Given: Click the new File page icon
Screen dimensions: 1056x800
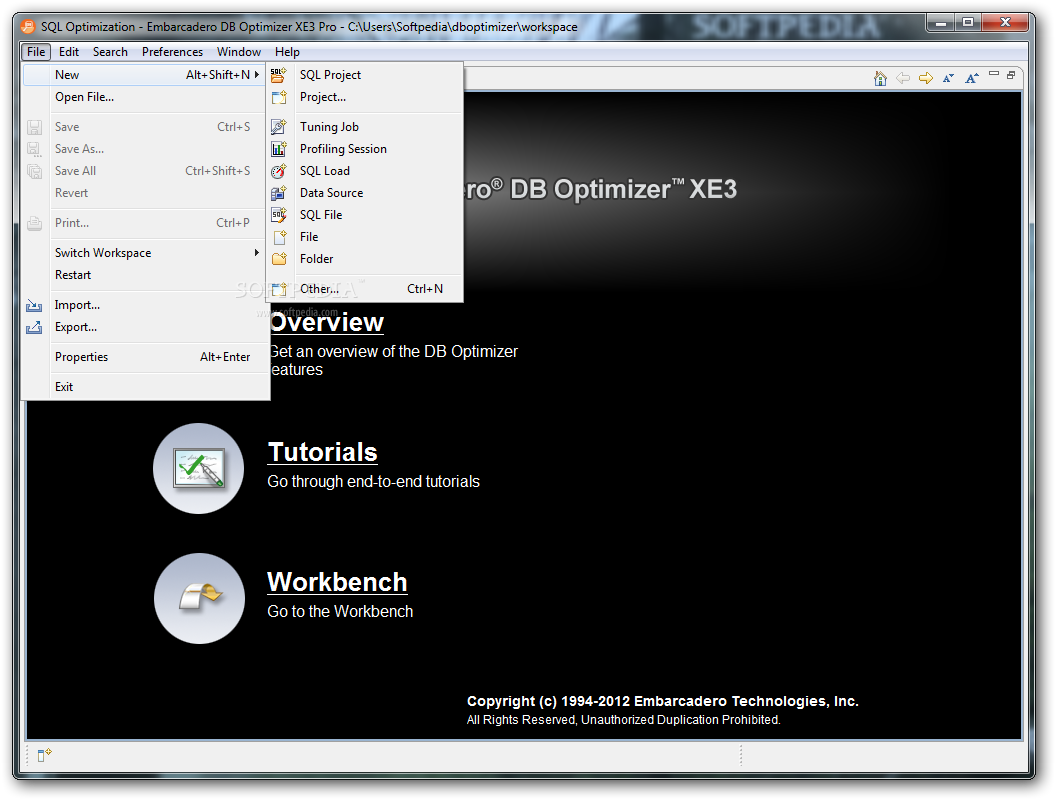Looking at the screenshot, I should (279, 237).
